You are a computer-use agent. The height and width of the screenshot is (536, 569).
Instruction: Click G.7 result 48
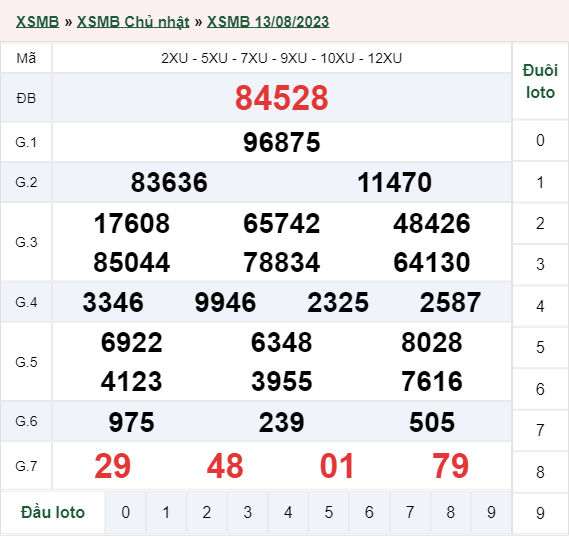pos(225,466)
